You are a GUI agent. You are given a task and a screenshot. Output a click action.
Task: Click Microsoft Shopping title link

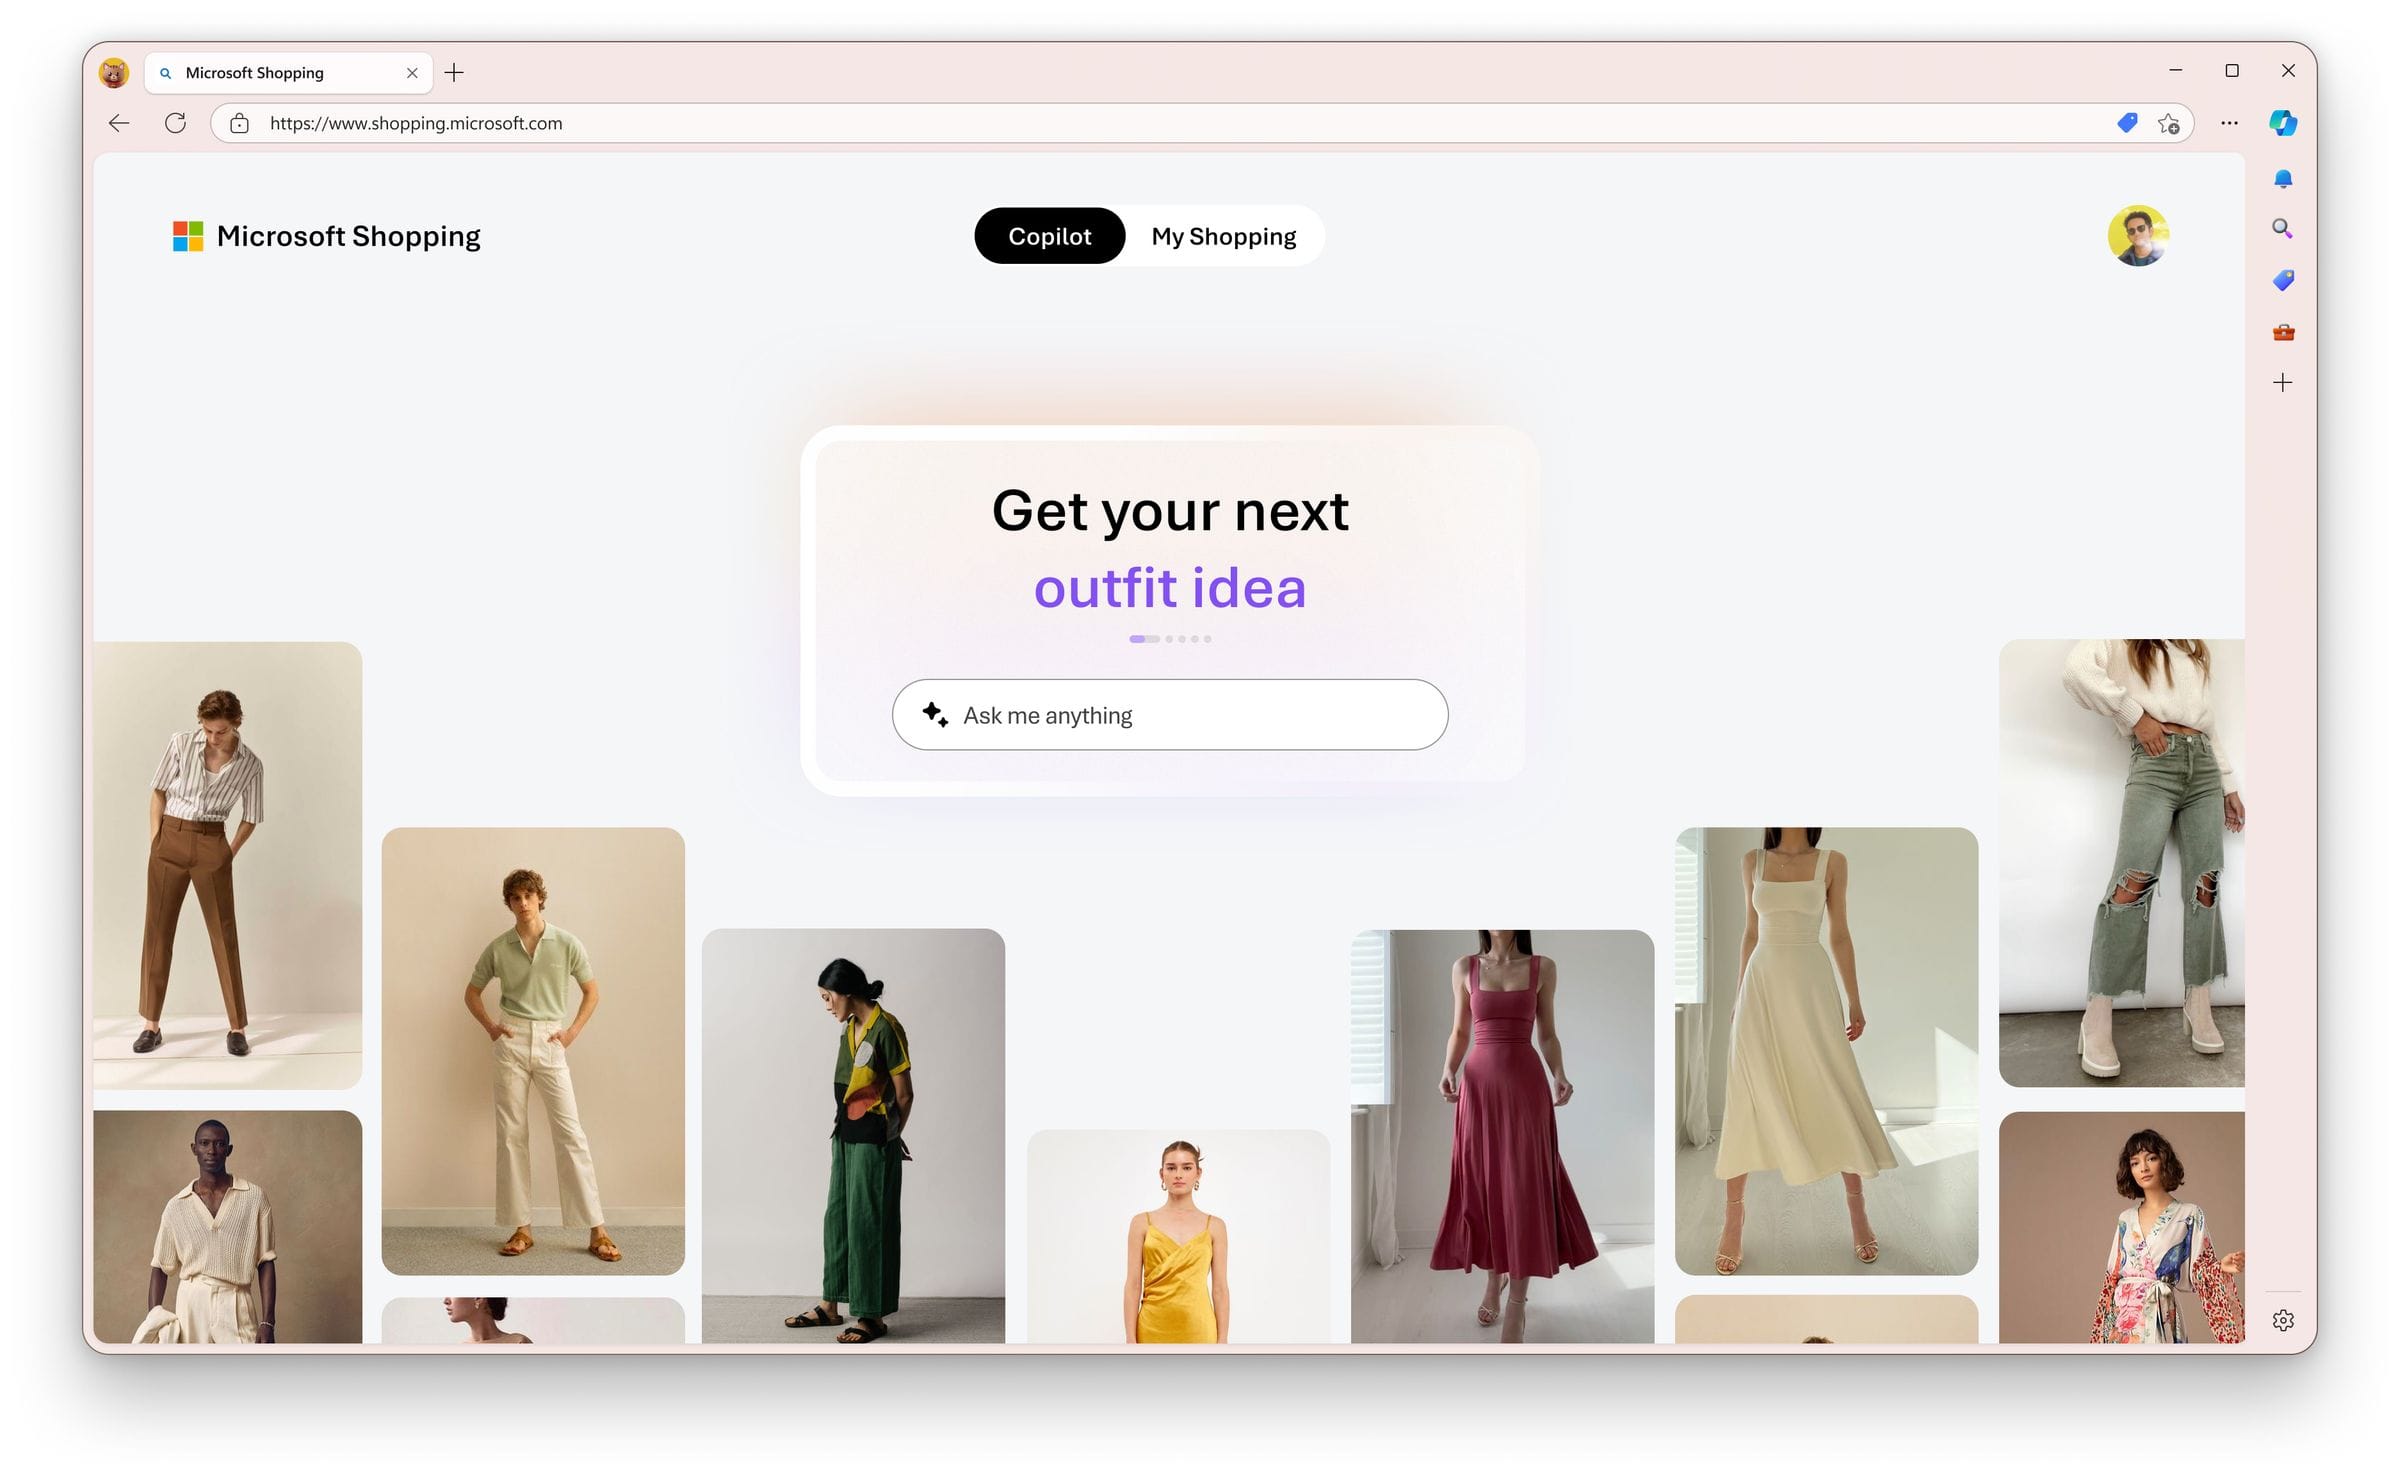pos(348,236)
